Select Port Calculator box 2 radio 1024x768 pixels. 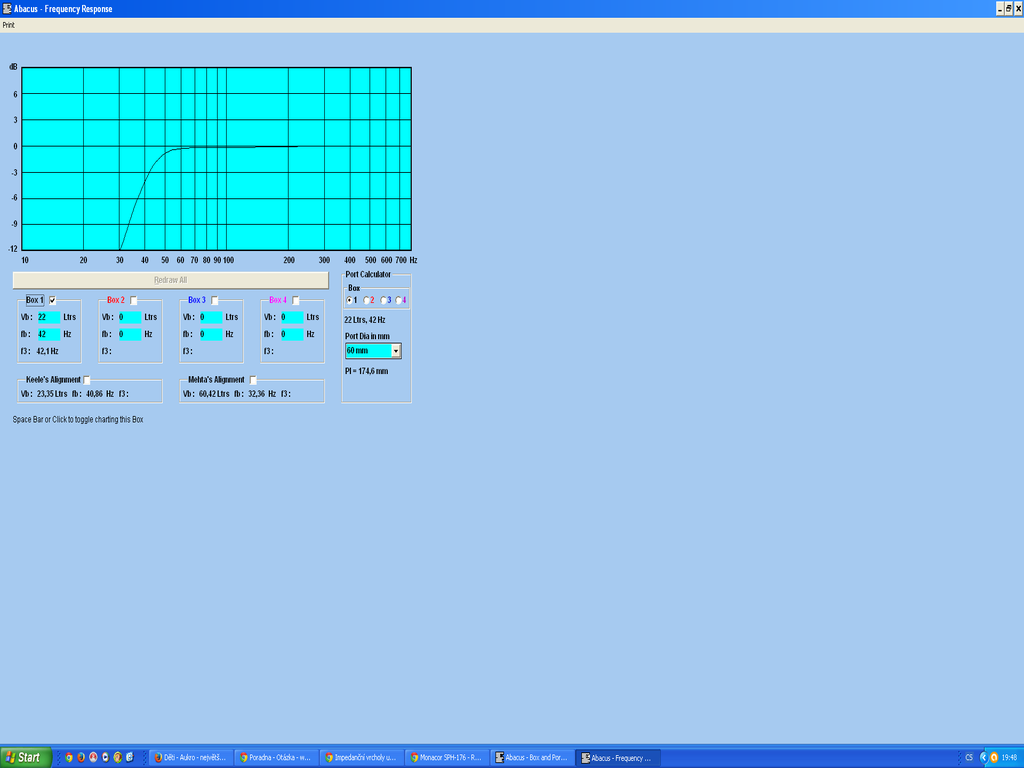pyautogui.click(x=366, y=300)
